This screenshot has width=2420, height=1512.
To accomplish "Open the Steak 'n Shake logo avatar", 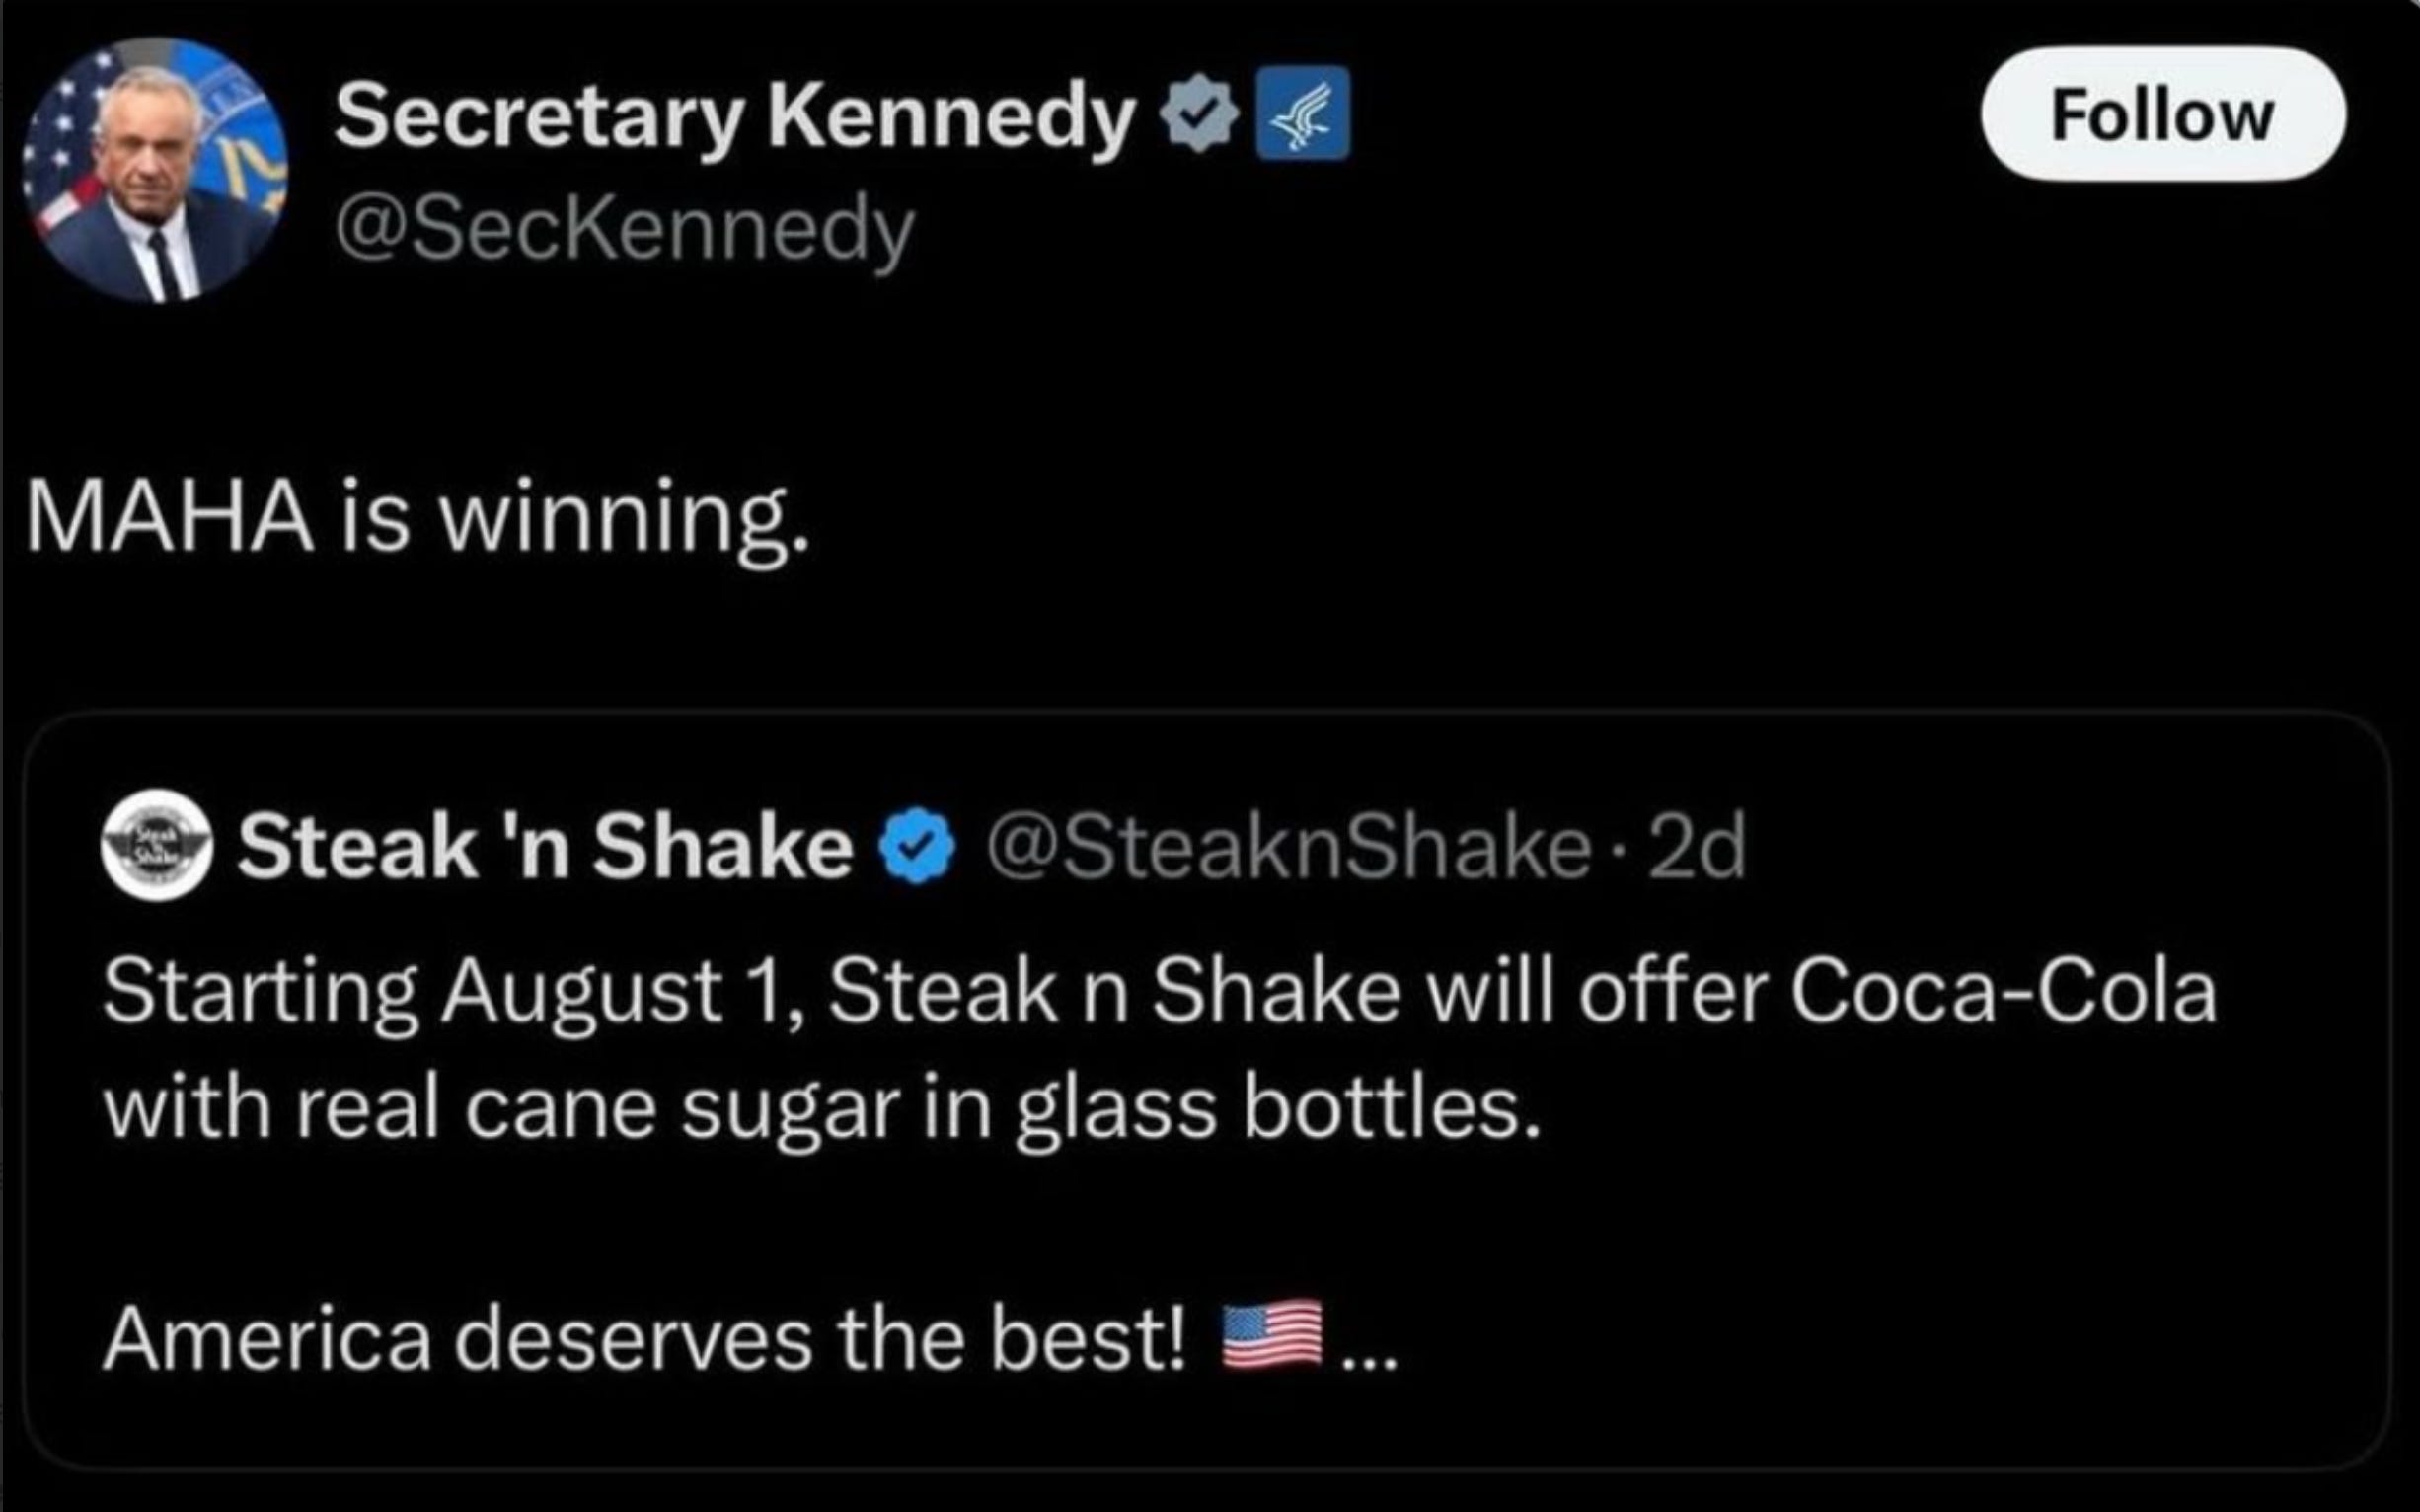I will click(x=156, y=845).
